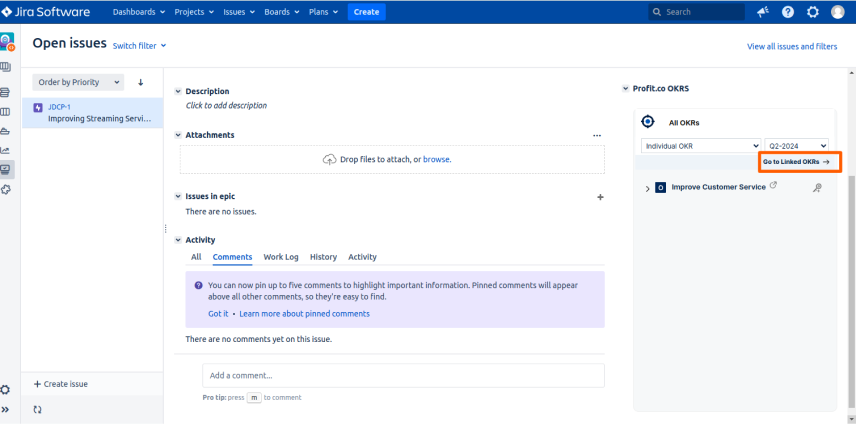Open the Add-ons puzzle icon in sidebar
The width and height of the screenshot is (856, 424).
[5, 189]
